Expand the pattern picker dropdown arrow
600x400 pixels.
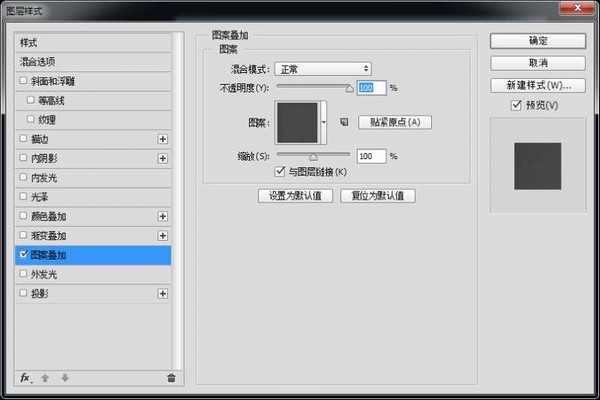(x=324, y=123)
